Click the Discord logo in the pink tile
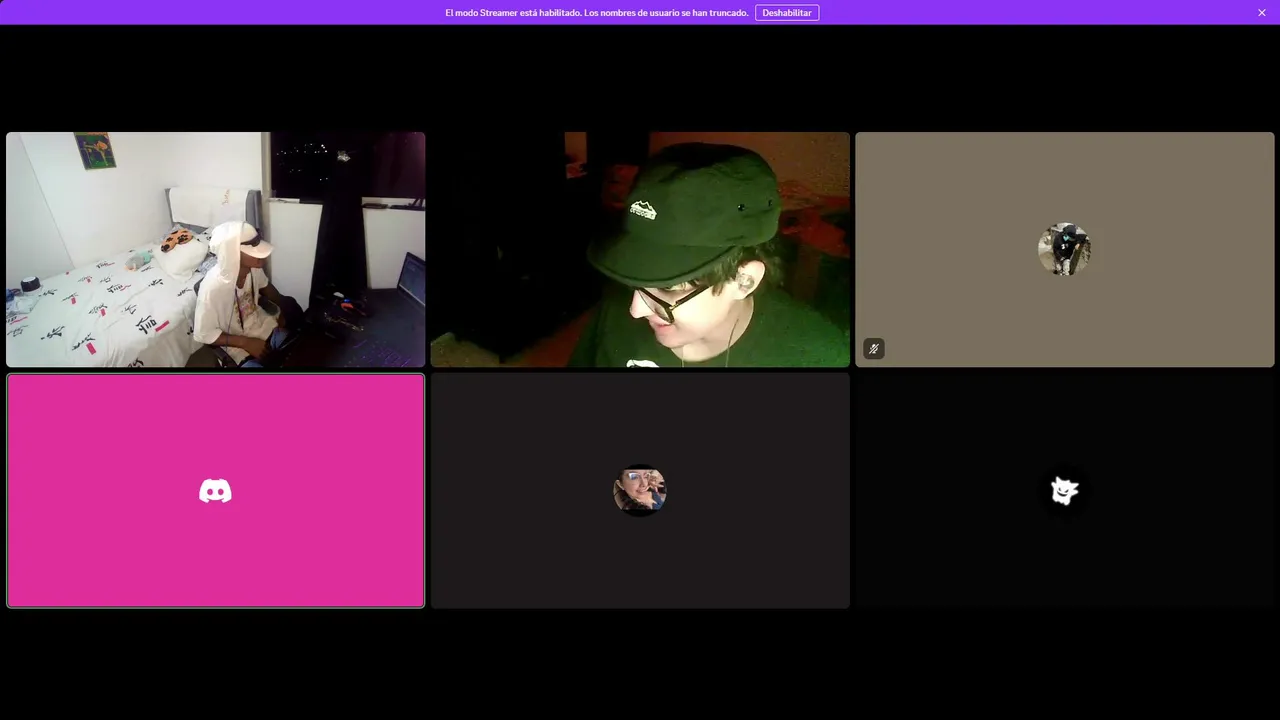 click(215, 491)
